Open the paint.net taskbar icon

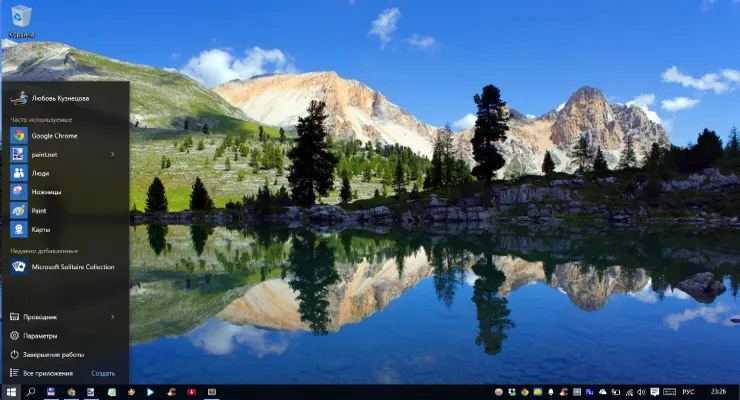91,392
